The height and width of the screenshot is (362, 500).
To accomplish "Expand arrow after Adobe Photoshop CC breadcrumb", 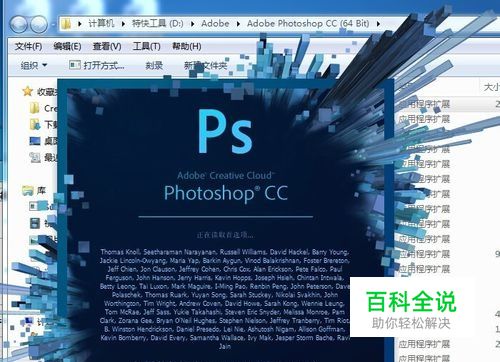I will pos(378,24).
